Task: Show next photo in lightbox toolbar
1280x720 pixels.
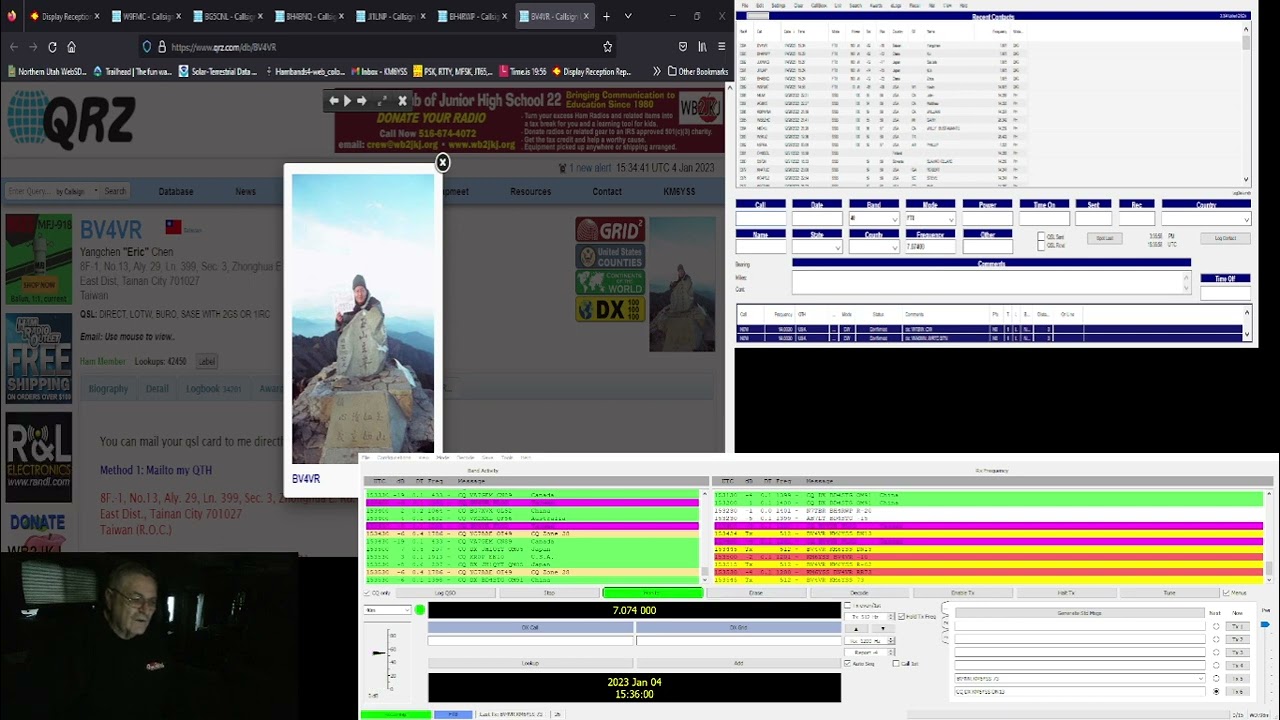Action: tap(361, 101)
